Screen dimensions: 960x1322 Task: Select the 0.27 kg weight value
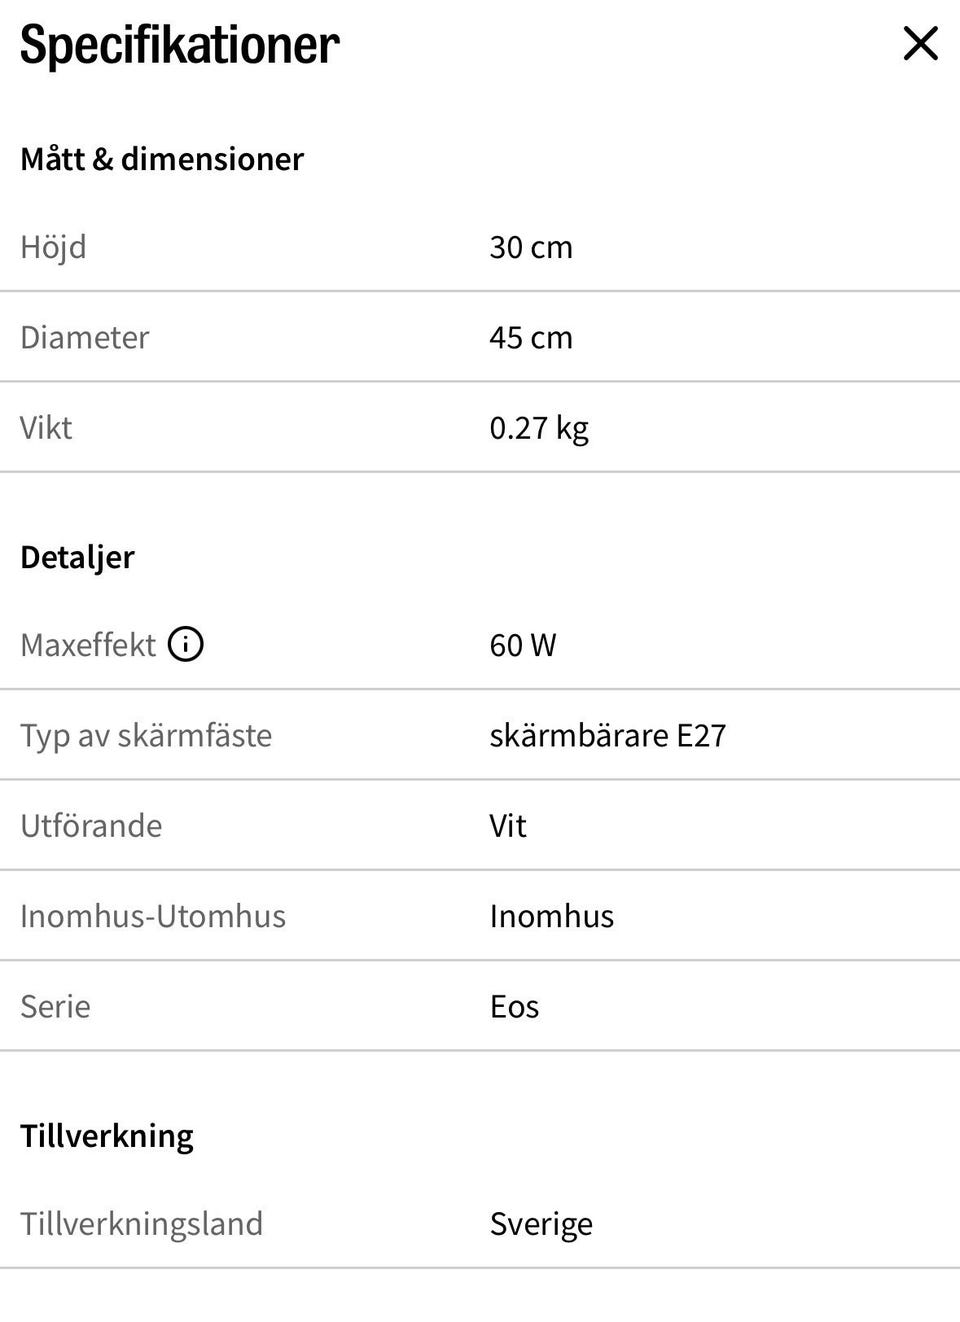point(539,428)
